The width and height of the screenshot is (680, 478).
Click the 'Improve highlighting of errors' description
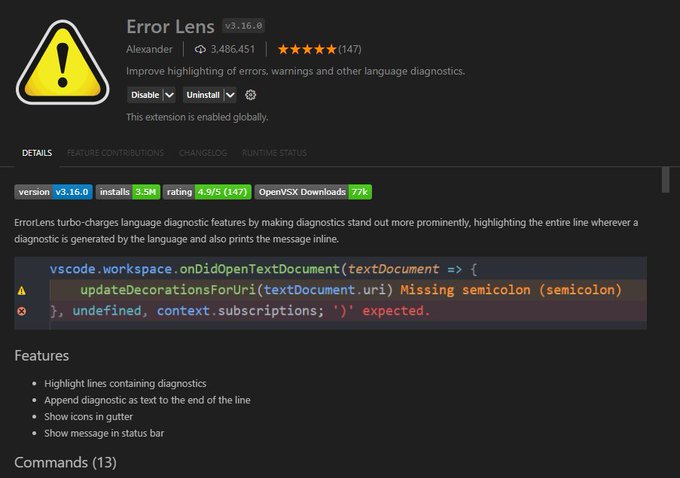tap(295, 71)
